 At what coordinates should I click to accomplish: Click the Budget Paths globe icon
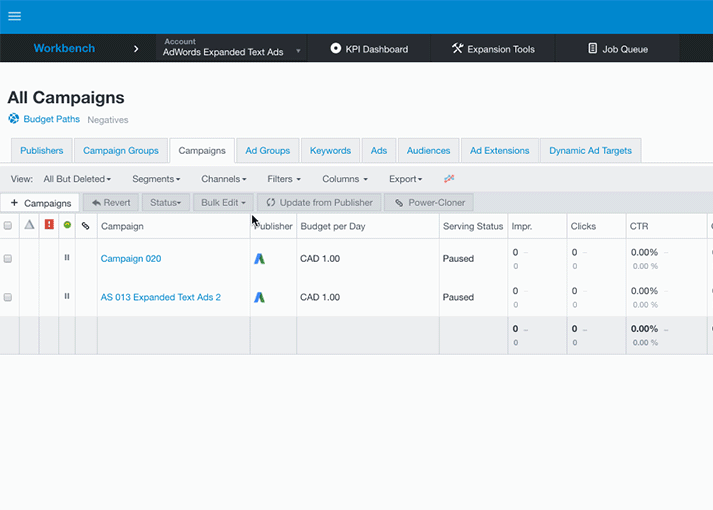(14, 119)
